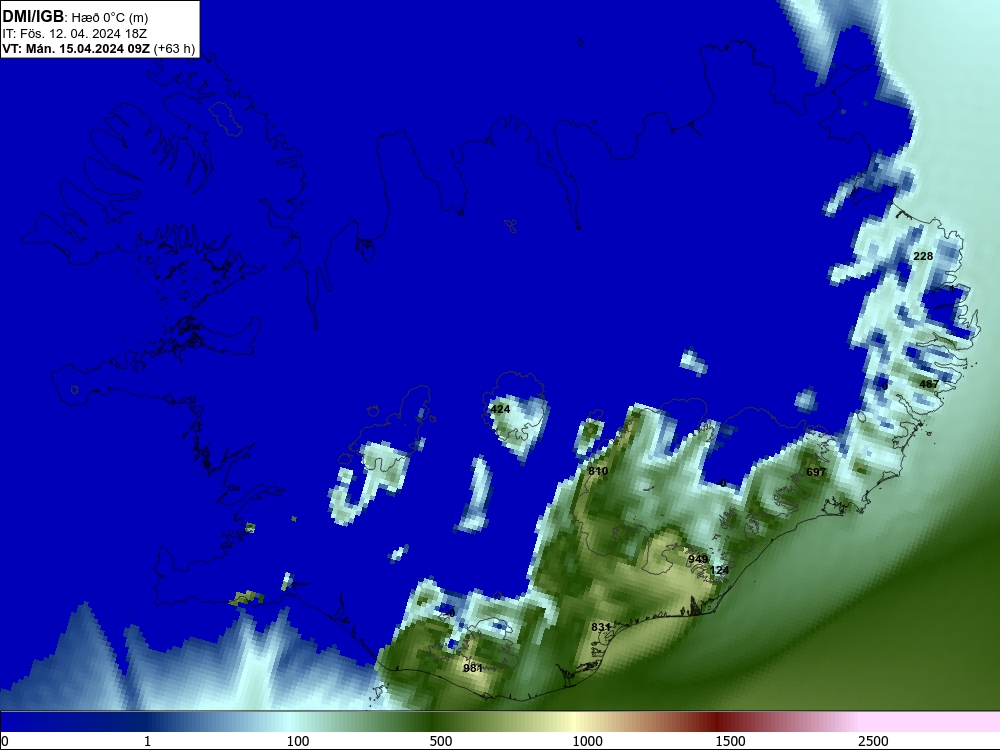
Task: Click the map value 487
Action: coord(929,383)
